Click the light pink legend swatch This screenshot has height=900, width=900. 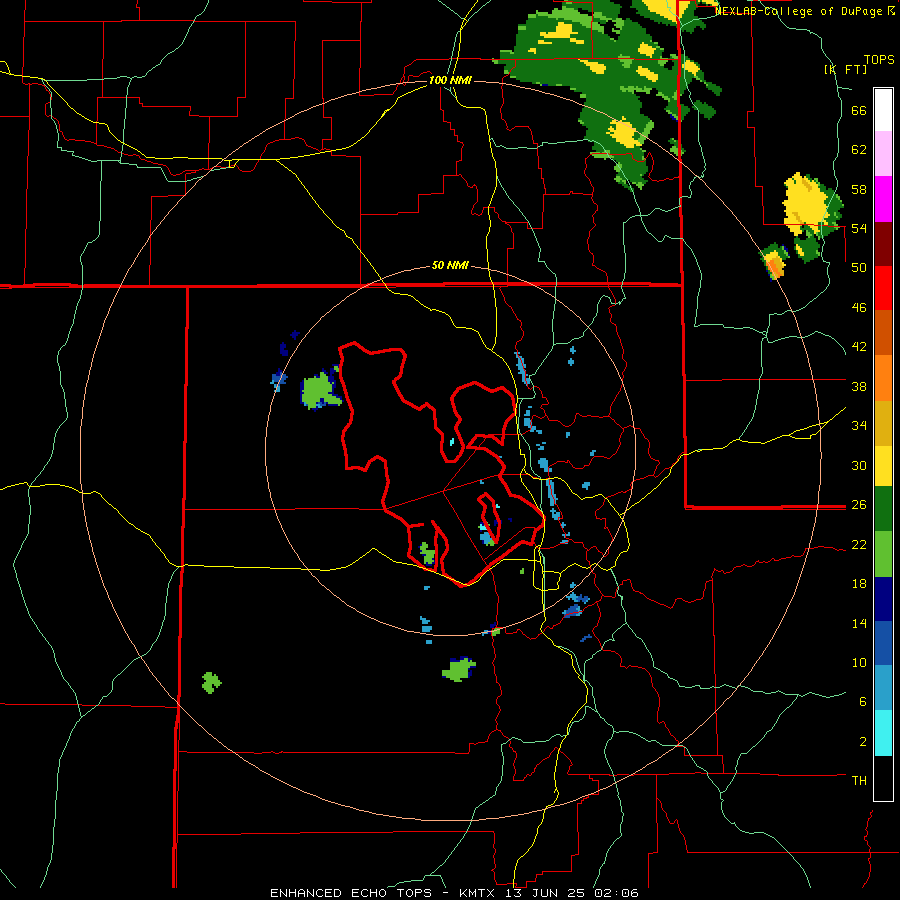click(x=883, y=154)
